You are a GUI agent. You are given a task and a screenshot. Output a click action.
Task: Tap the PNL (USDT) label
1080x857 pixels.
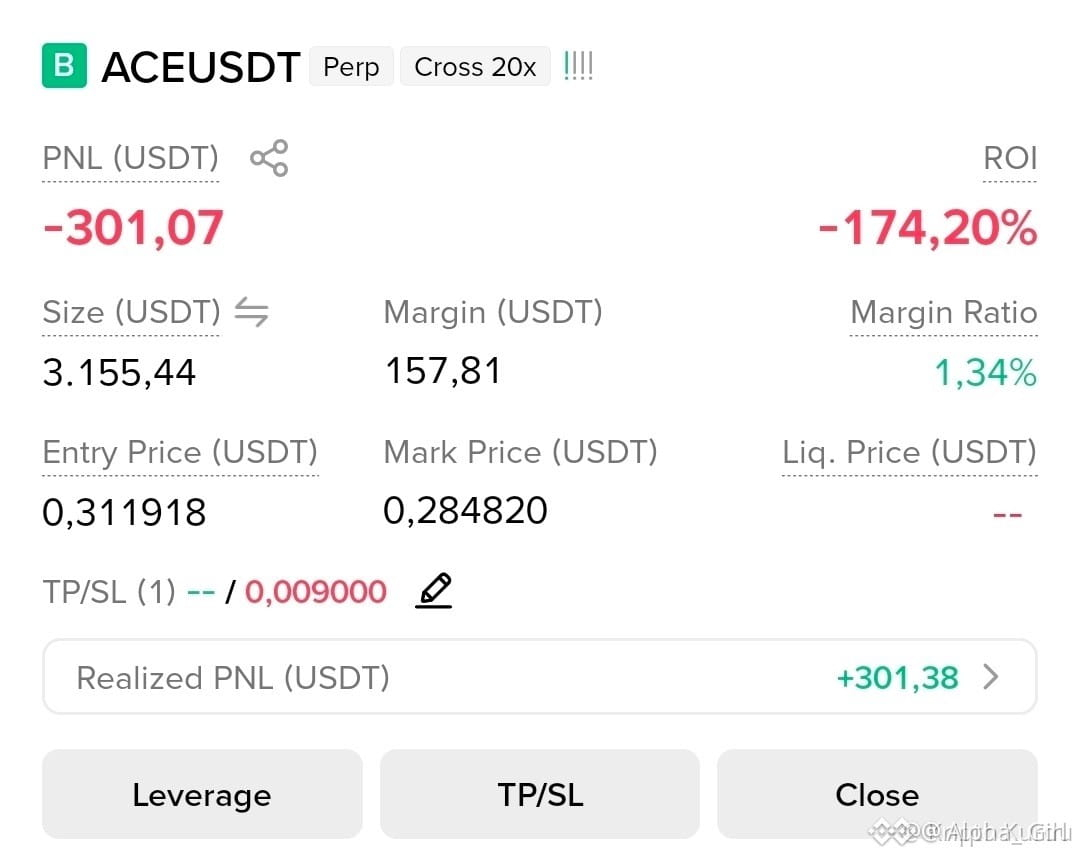click(x=130, y=158)
